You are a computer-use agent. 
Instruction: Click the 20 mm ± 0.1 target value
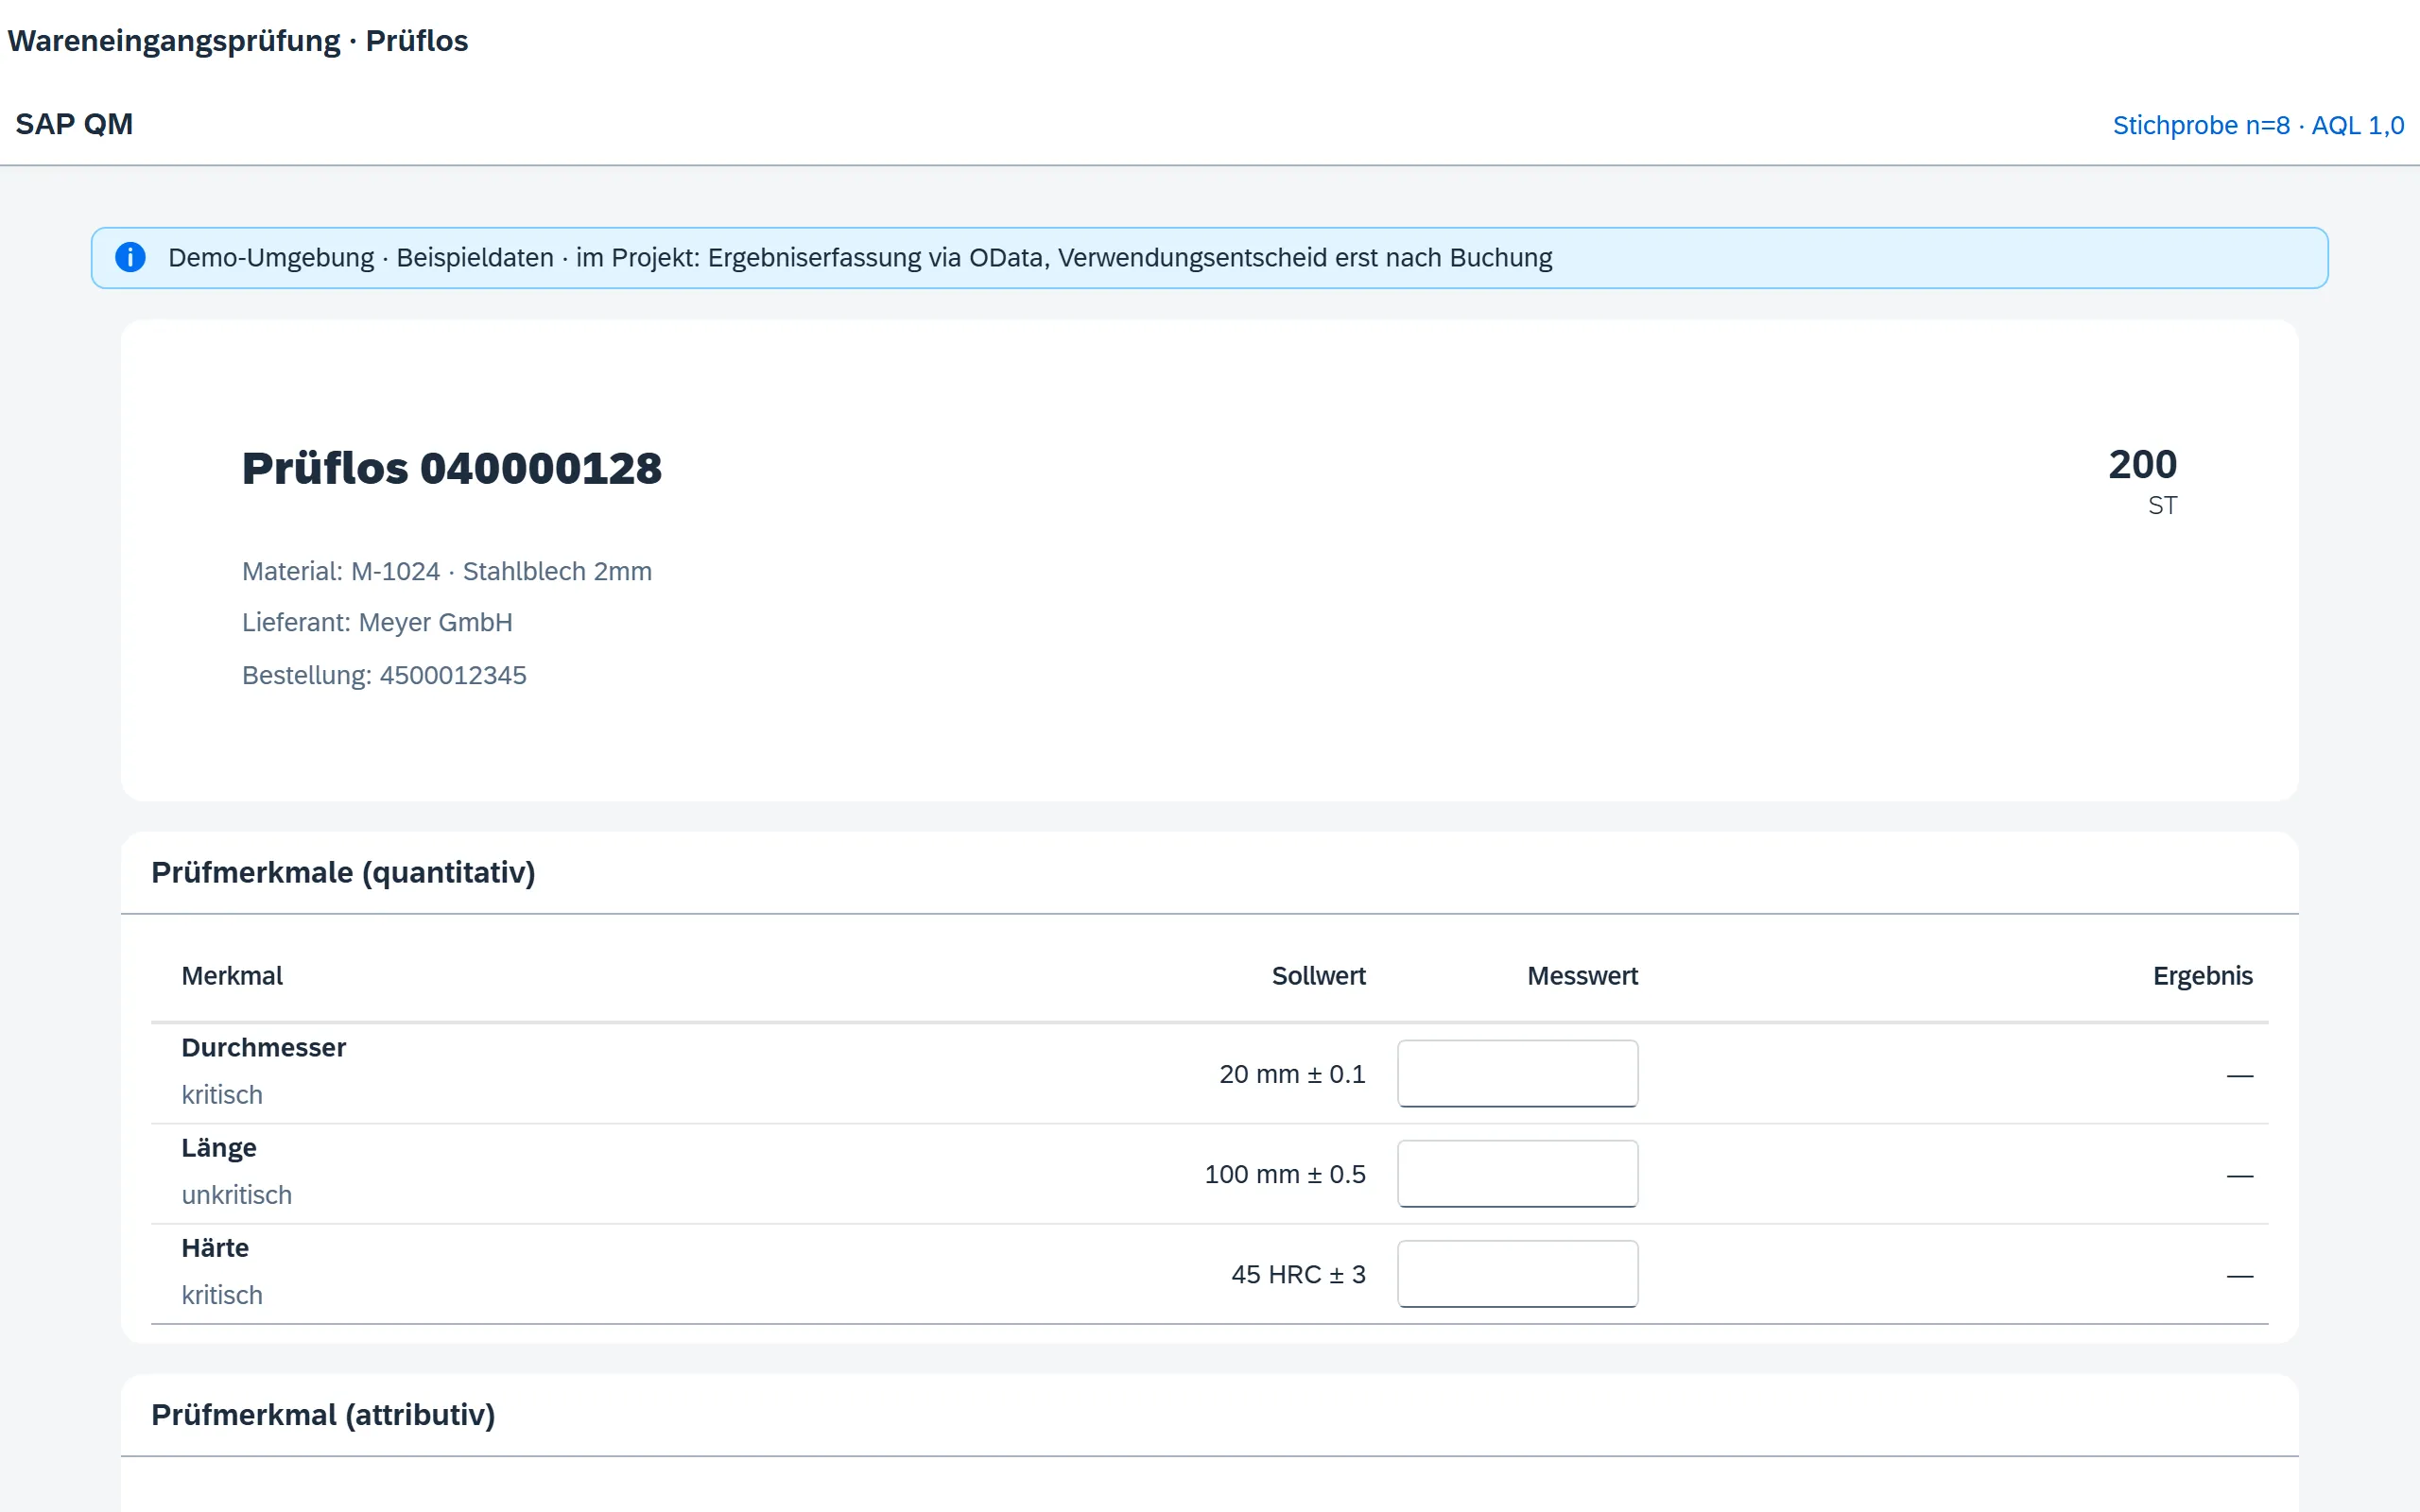click(1292, 1074)
